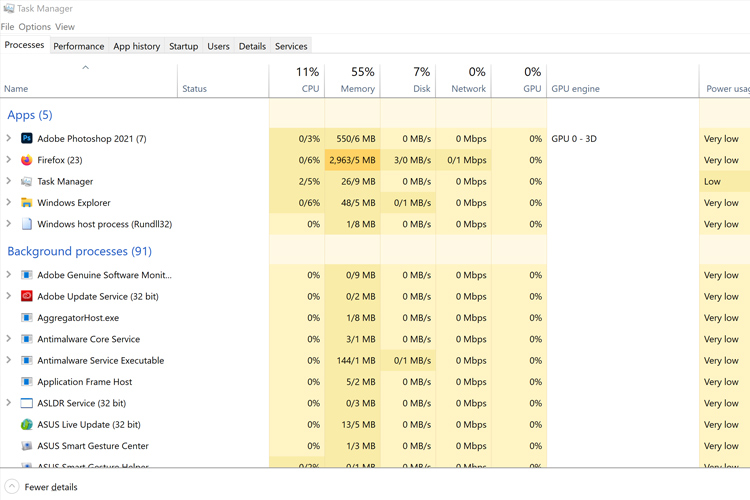Screen dimensions: 750x500
Task: Click the Firefox process icon
Action: point(27,160)
